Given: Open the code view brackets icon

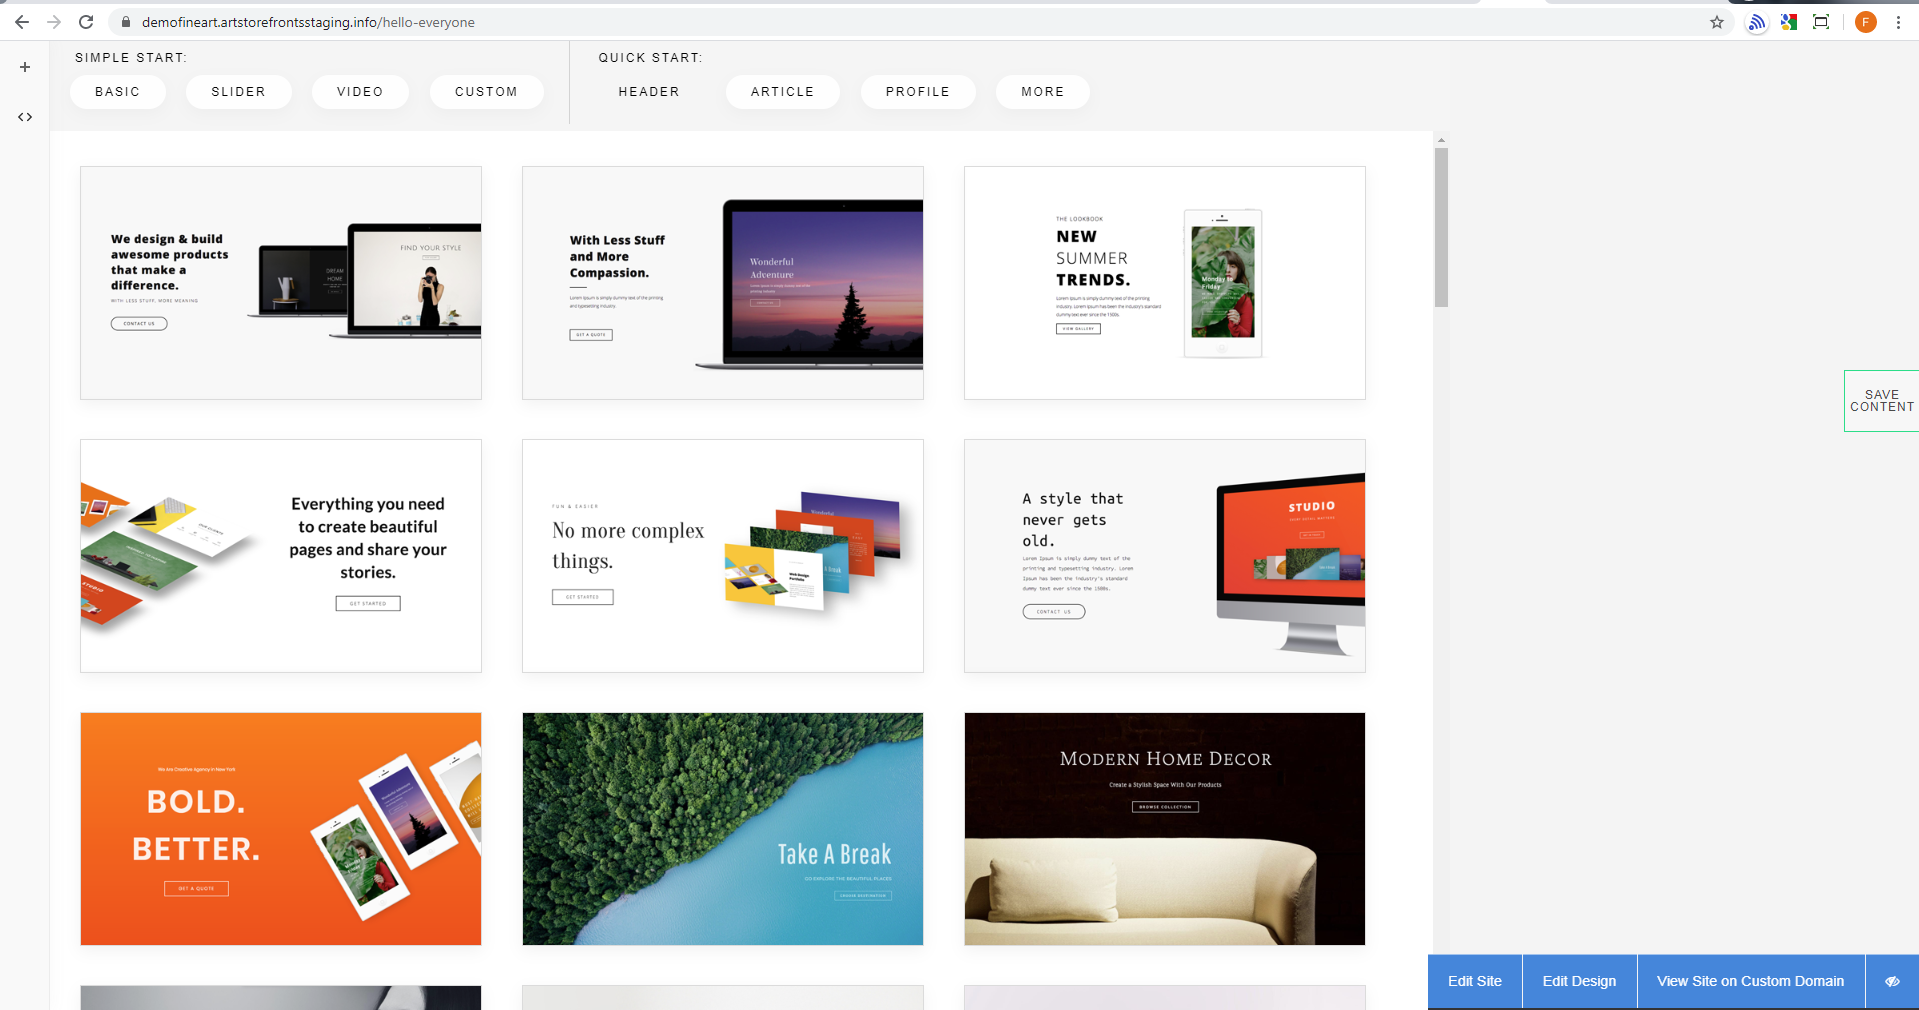Looking at the screenshot, I should 25,117.
